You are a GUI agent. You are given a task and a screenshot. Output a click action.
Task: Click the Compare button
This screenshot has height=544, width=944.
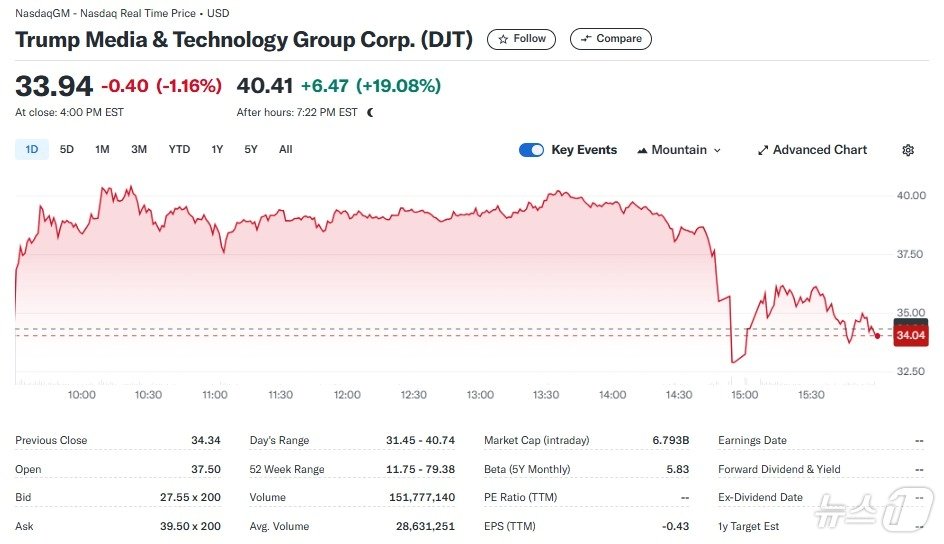coord(610,39)
